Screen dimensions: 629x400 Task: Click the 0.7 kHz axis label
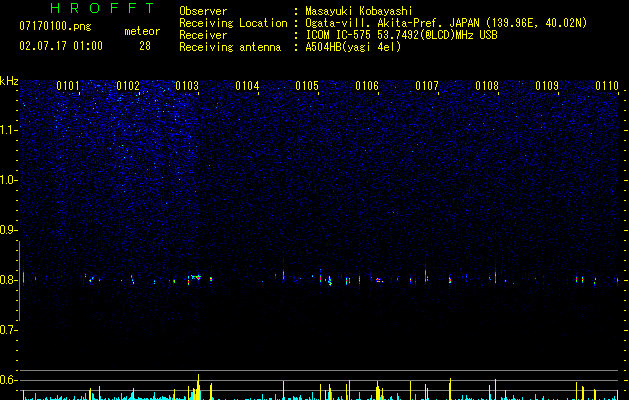pos(8,330)
